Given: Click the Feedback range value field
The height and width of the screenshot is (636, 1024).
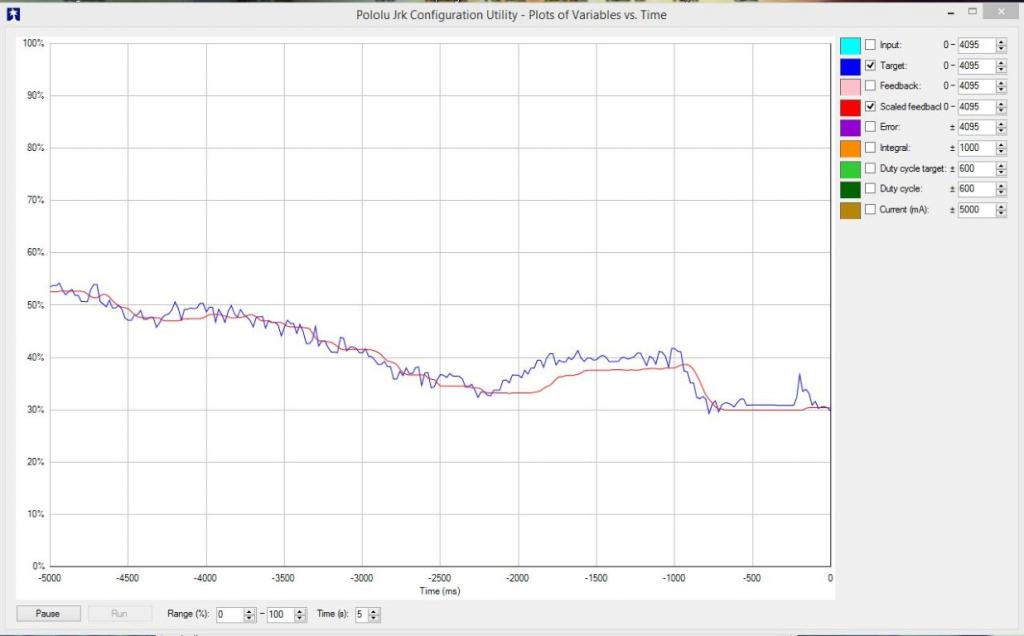Looking at the screenshot, I should pyautogui.click(x=976, y=86).
